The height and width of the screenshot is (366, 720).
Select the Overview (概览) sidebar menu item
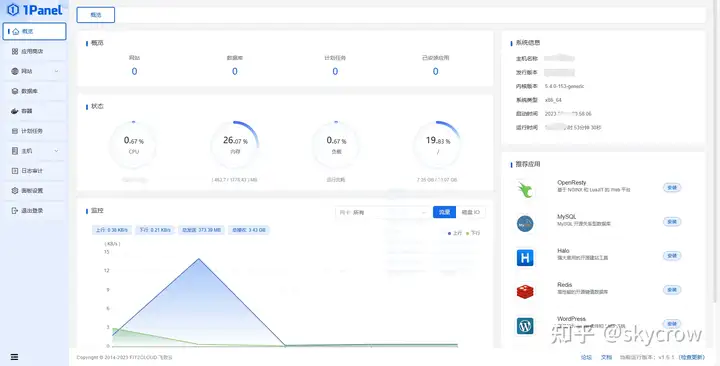(x=34, y=31)
